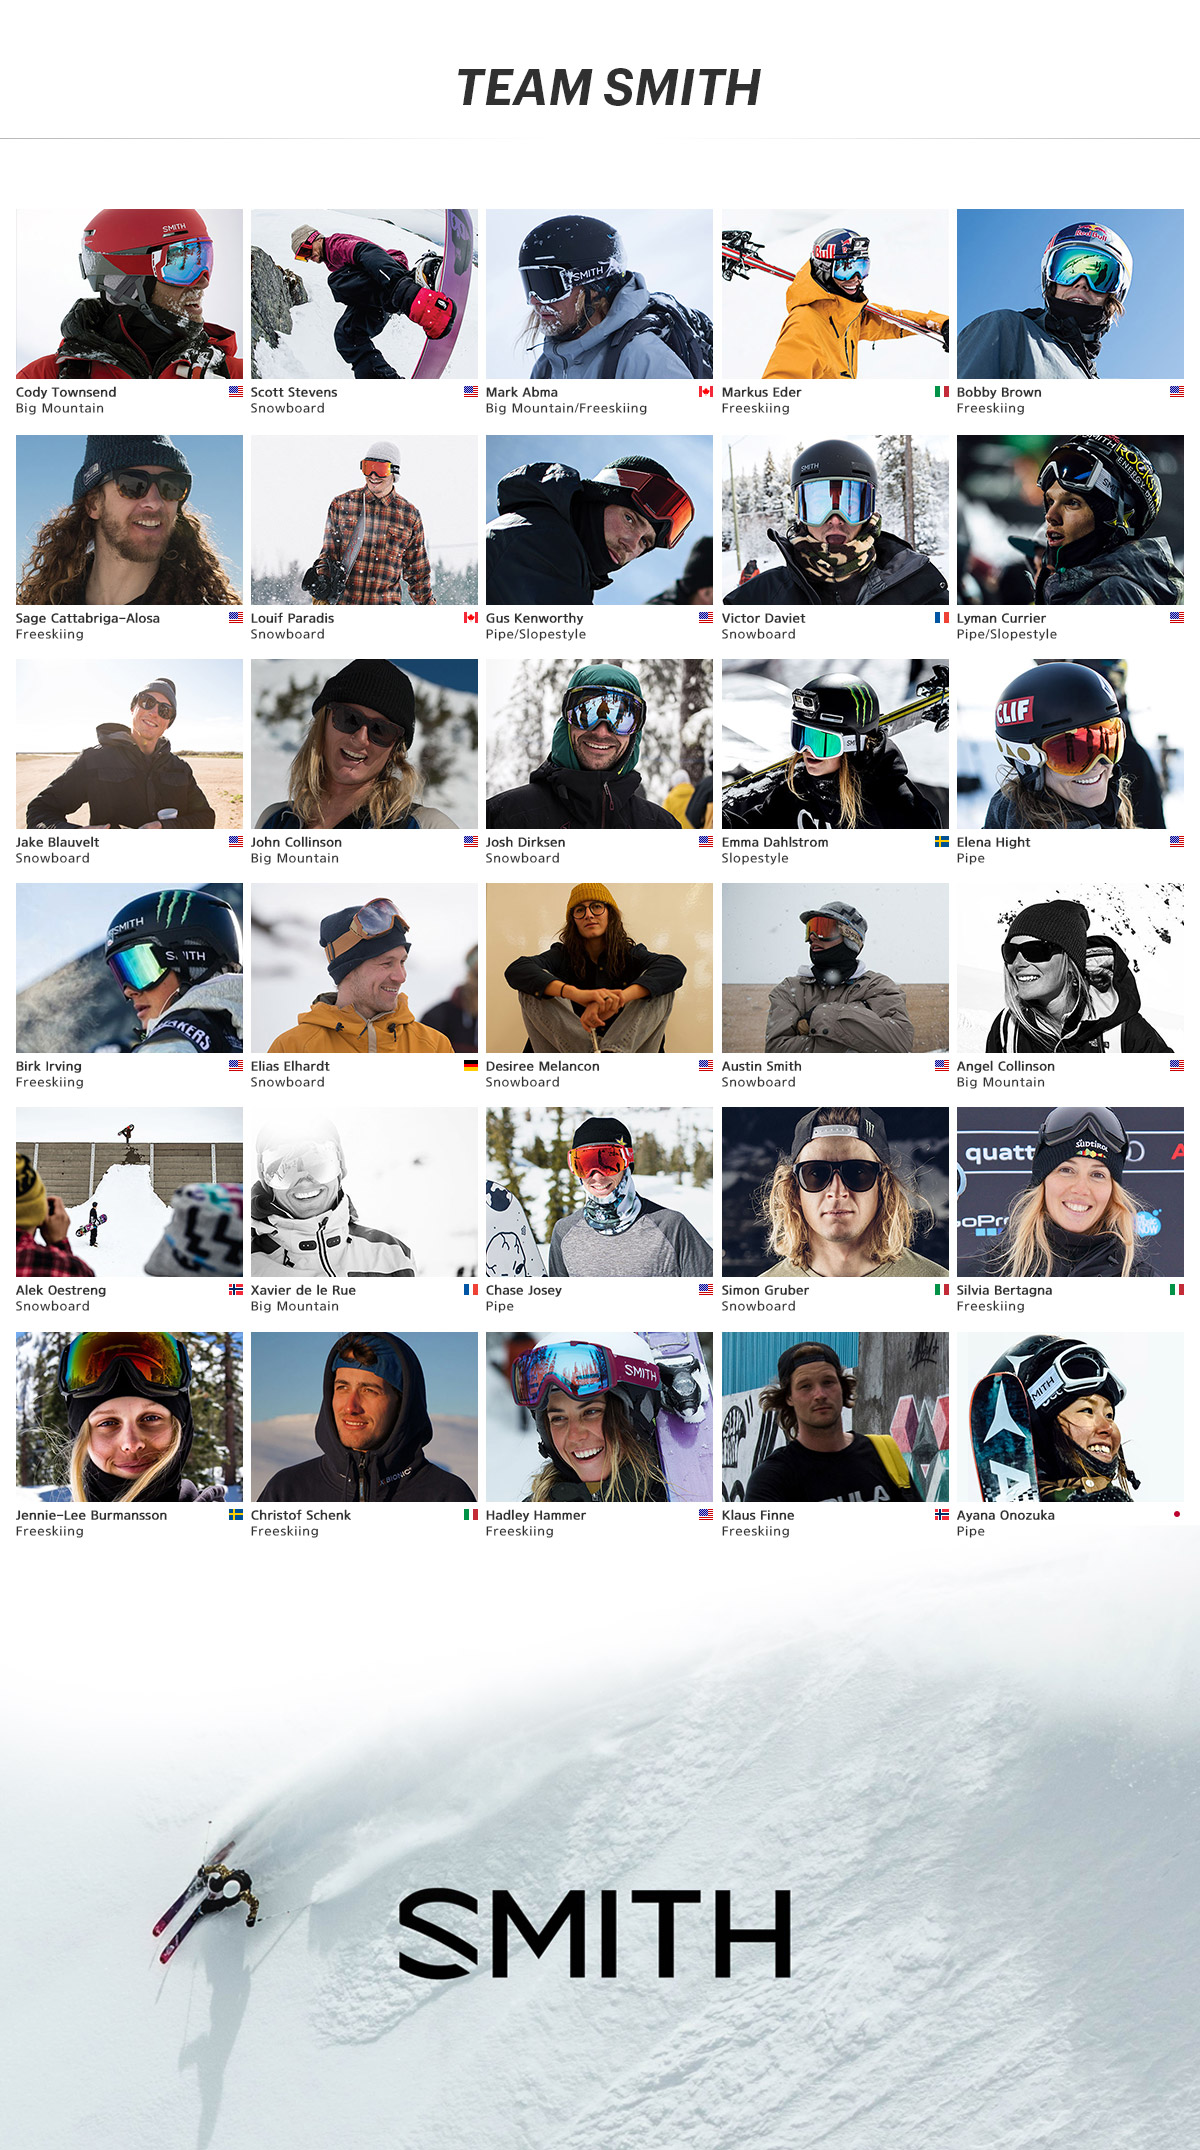Click the large SMITH logo
Image resolution: width=1200 pixels, height=2150 pixels.
(x=595, y=1933)
